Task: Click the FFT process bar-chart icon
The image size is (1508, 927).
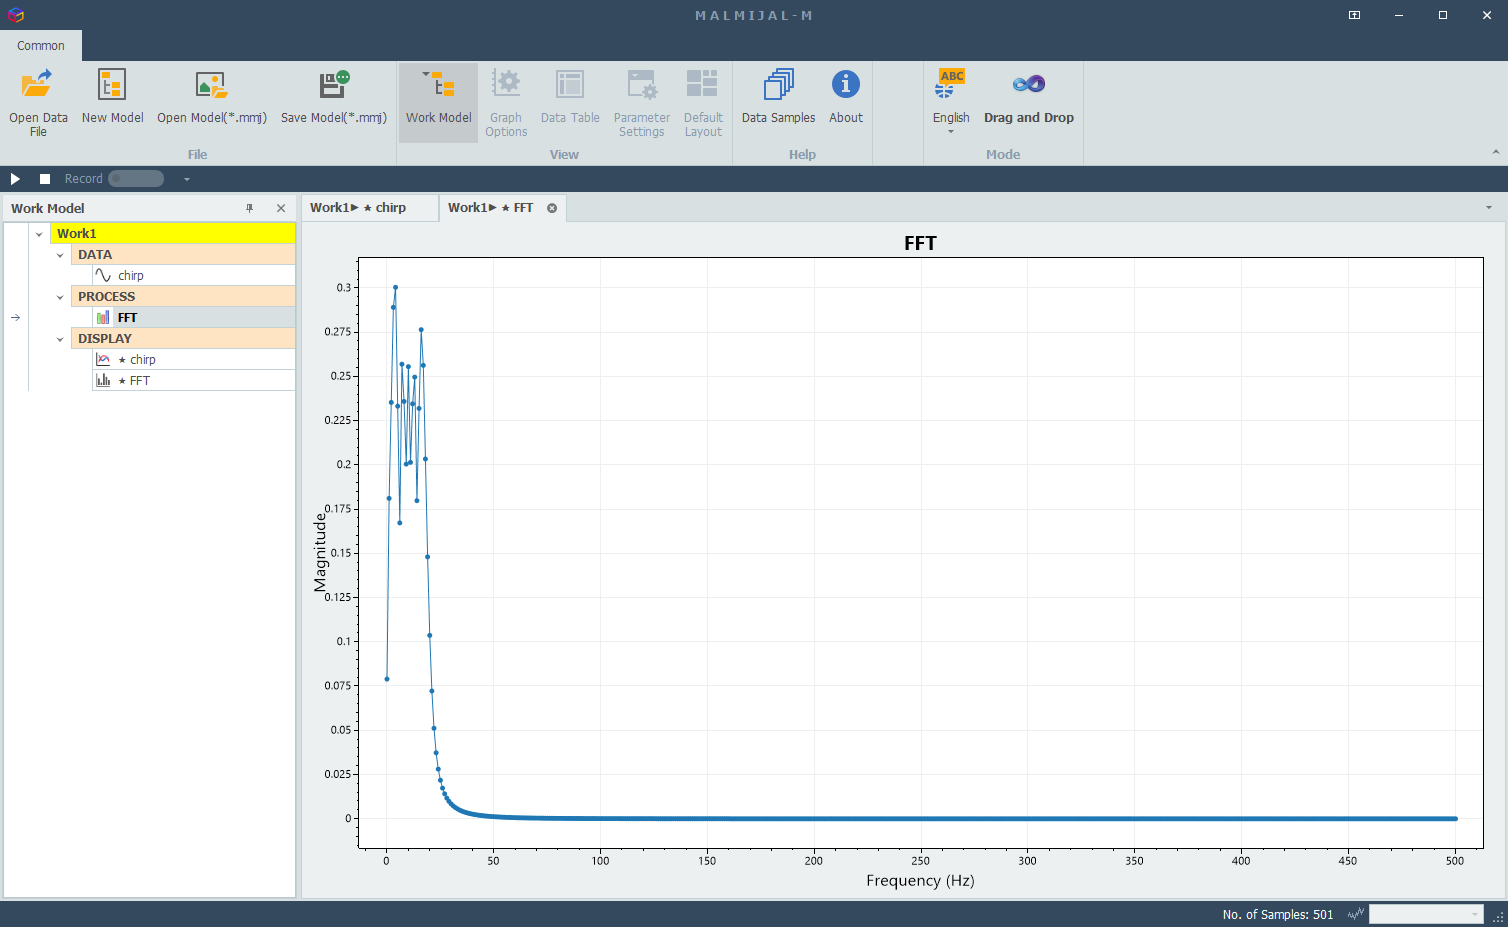Action: pos(103,318)
